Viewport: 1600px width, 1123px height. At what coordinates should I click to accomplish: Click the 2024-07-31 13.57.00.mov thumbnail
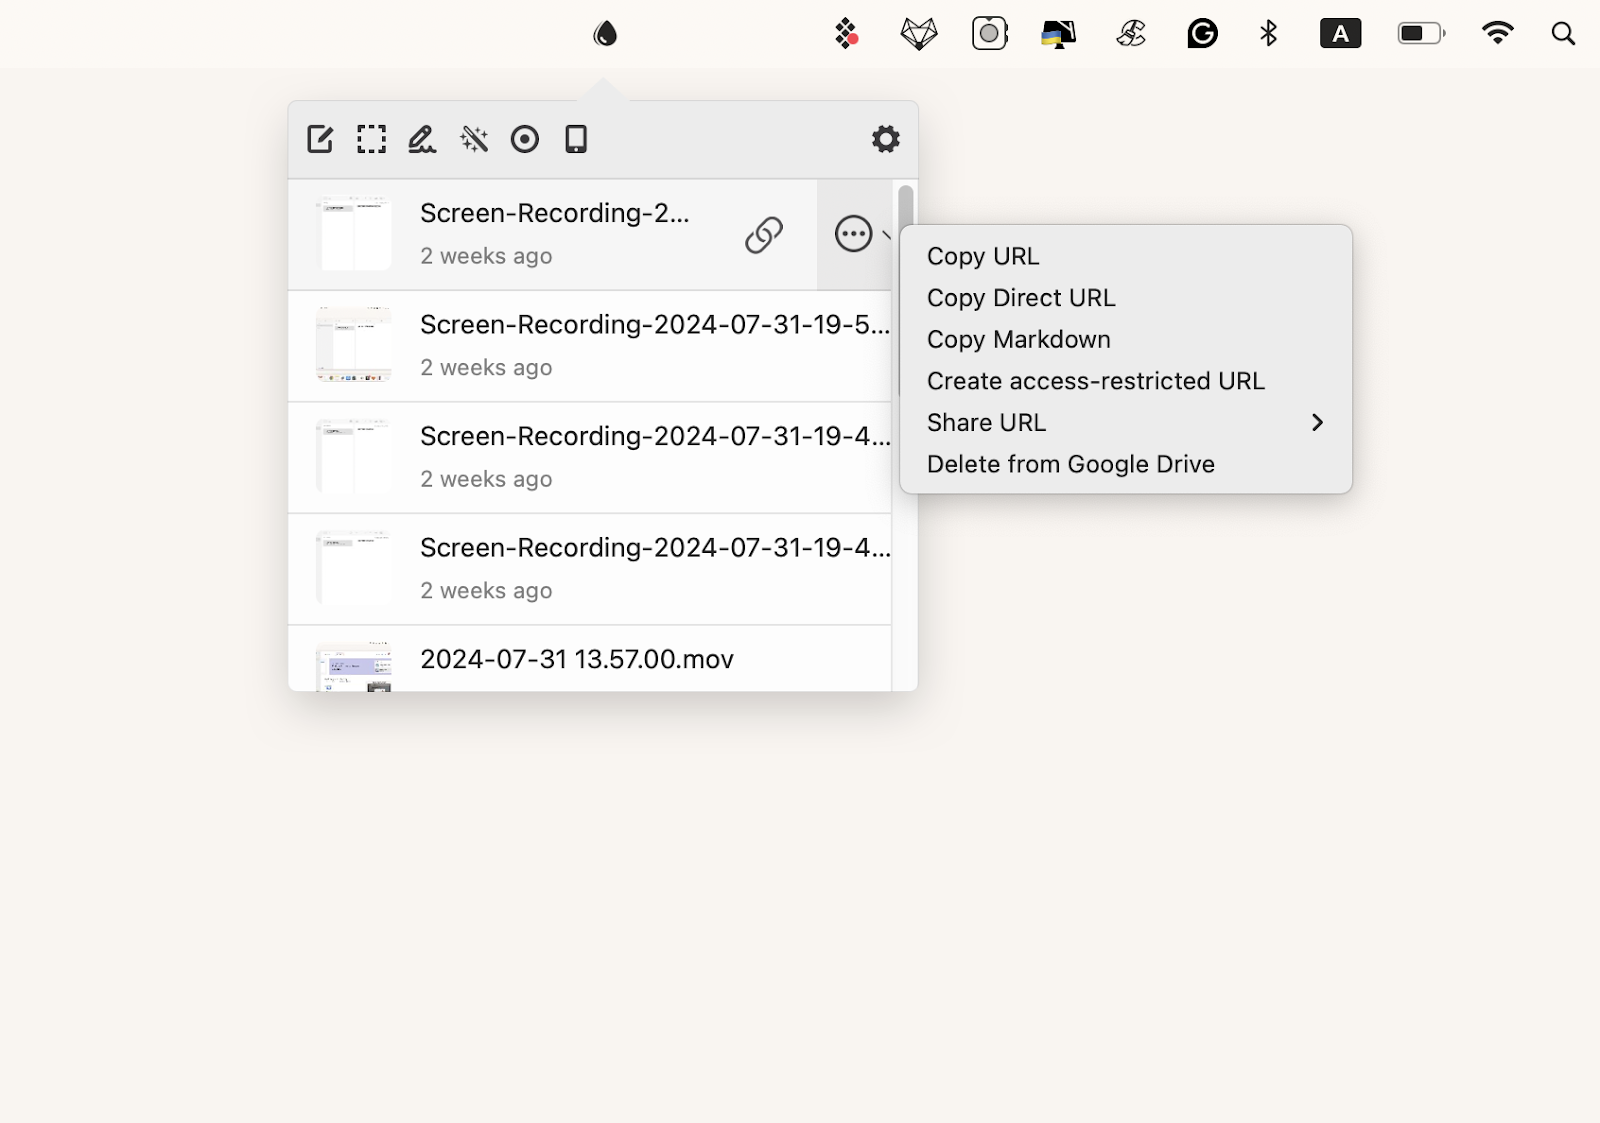[355, 668]
